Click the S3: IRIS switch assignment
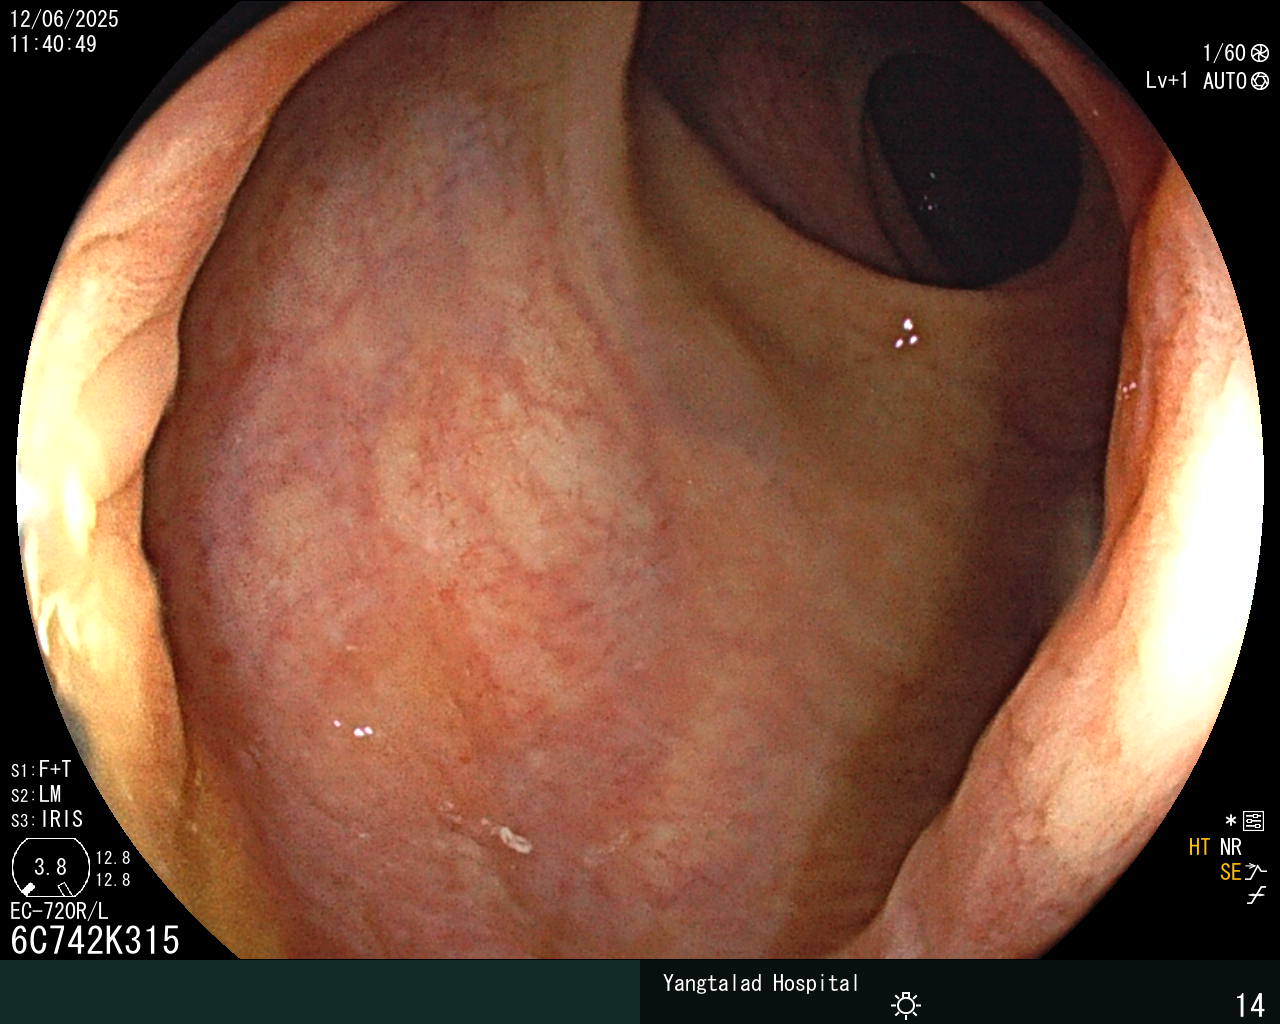1280x1024 pixels. click(47, 820)
